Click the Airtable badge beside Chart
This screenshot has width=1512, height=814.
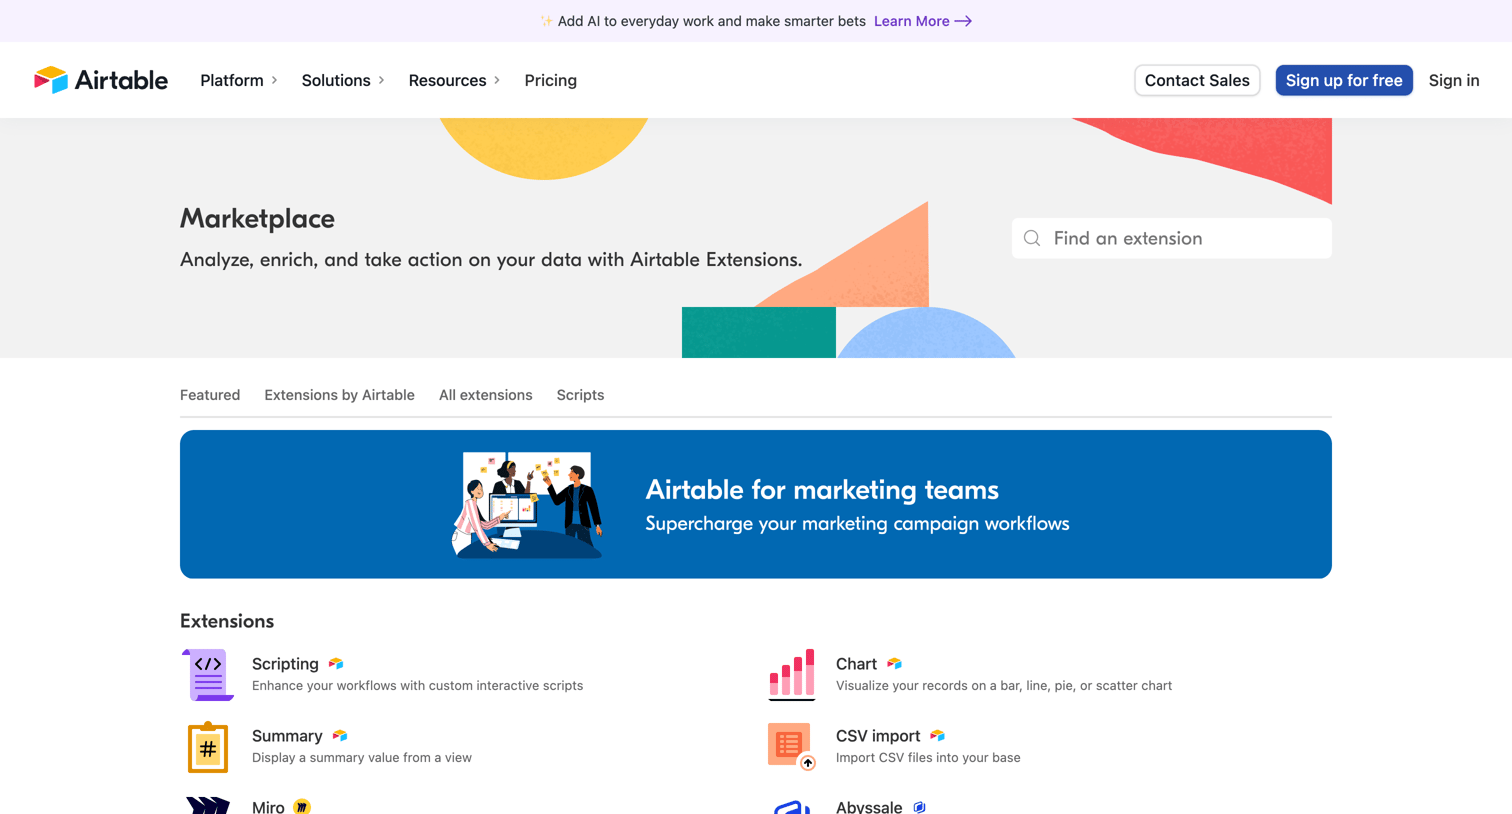pyautogui.click(x=894, y=664)
